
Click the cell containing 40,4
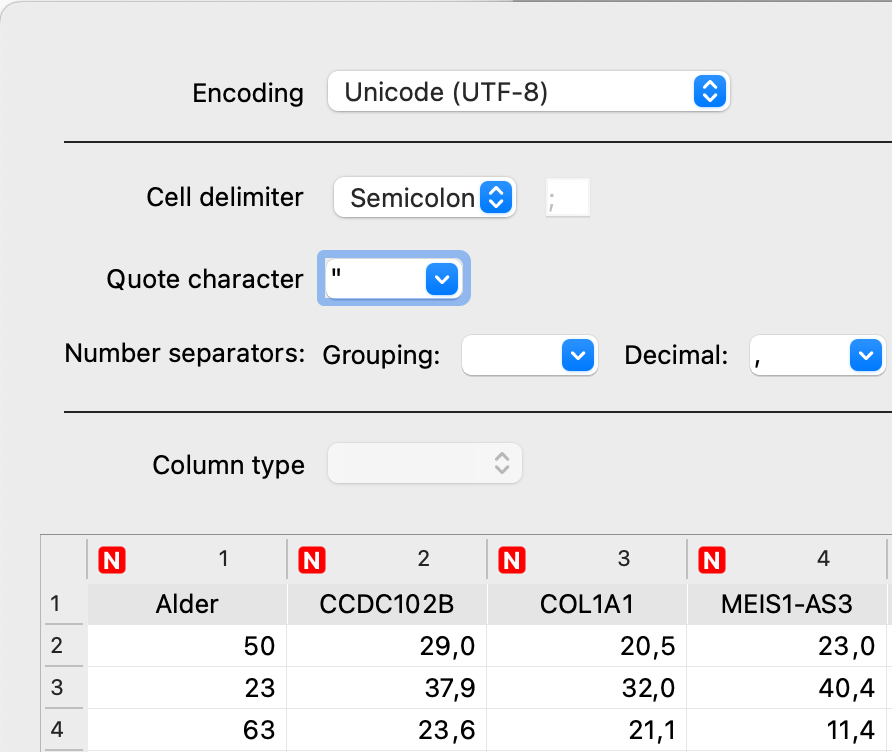(787, 688)
